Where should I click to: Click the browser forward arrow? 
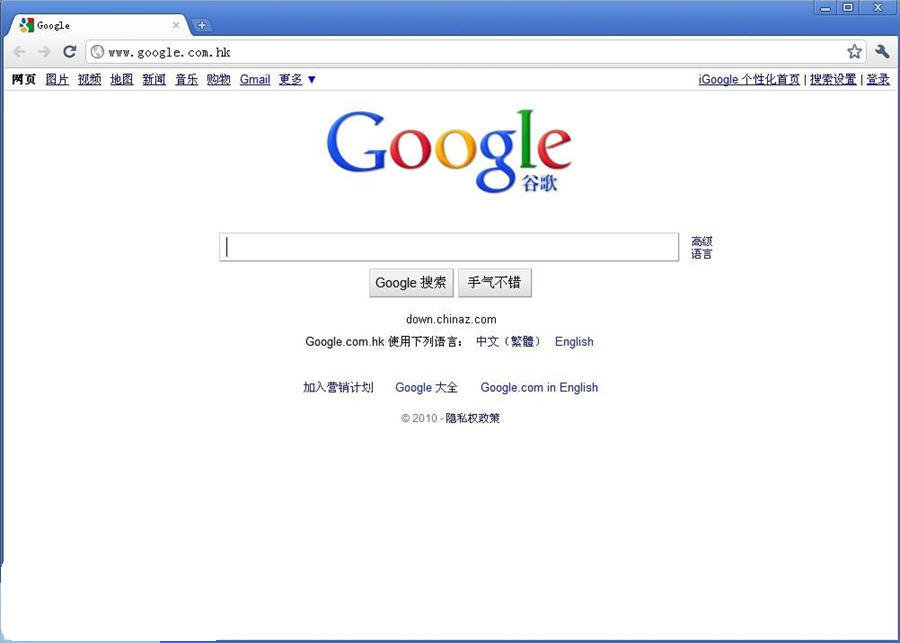(44, 52)
